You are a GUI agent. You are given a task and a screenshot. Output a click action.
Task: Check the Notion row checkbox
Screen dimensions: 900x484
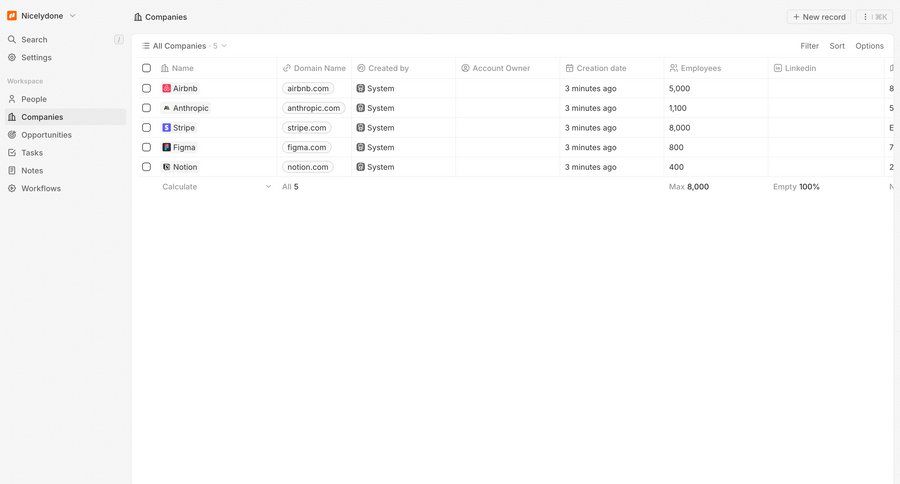[x=146, y=167]
